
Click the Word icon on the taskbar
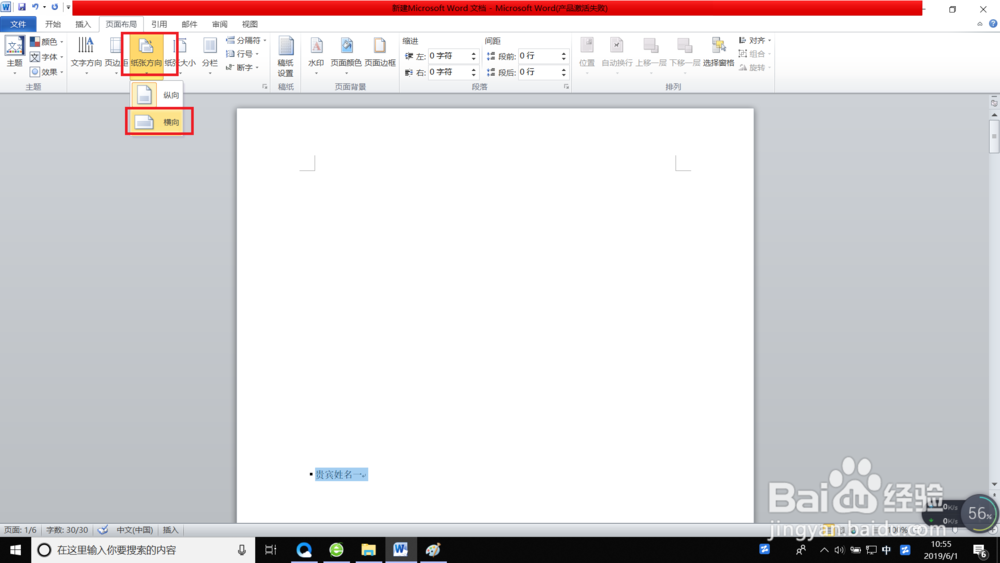[x=401, y=550]
